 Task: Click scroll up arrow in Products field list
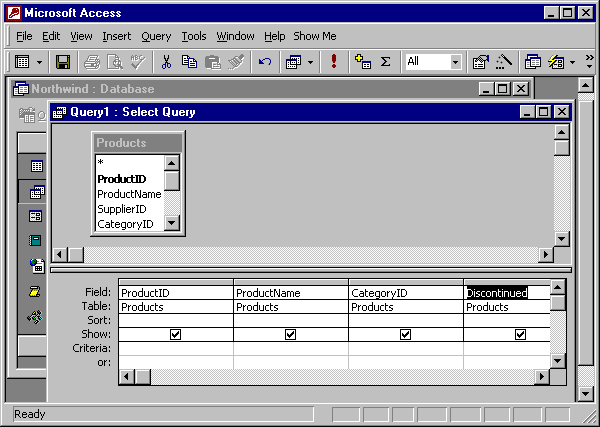pos(172,163)
